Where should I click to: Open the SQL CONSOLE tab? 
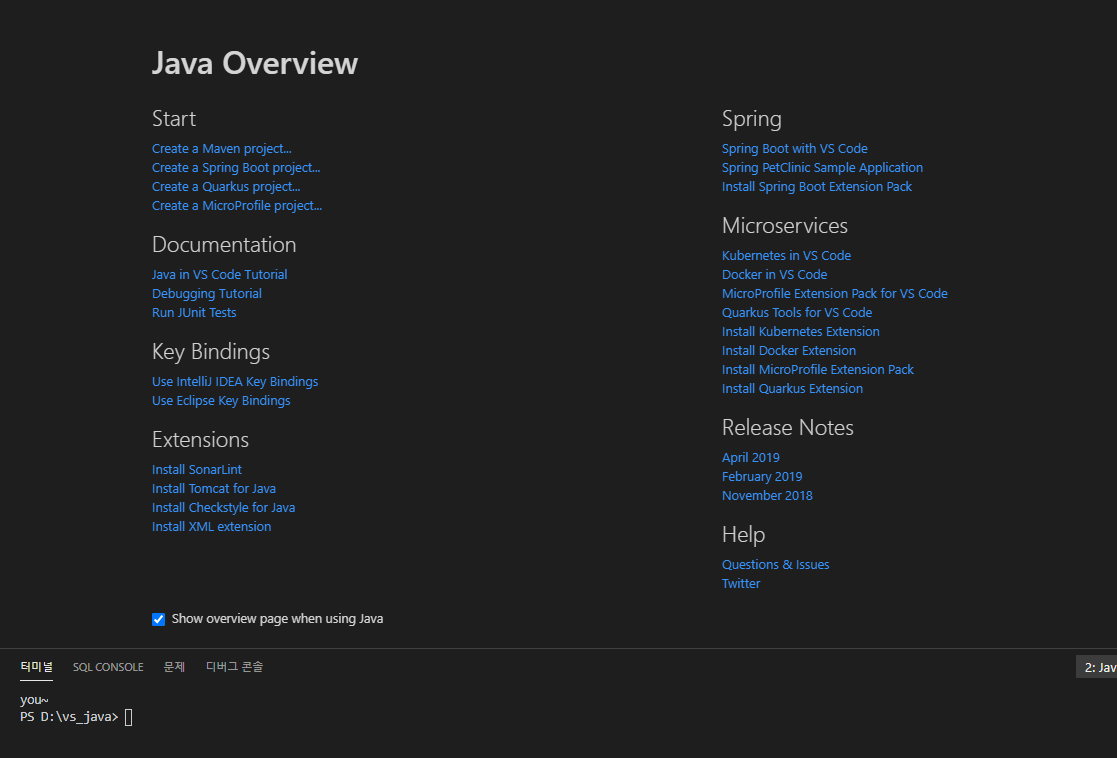[x=108, y=667]
